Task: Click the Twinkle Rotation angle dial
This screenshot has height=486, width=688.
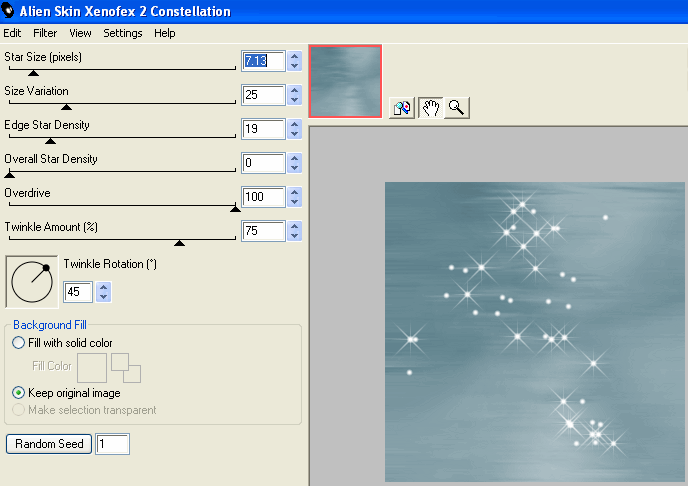Action: [32, 281]
